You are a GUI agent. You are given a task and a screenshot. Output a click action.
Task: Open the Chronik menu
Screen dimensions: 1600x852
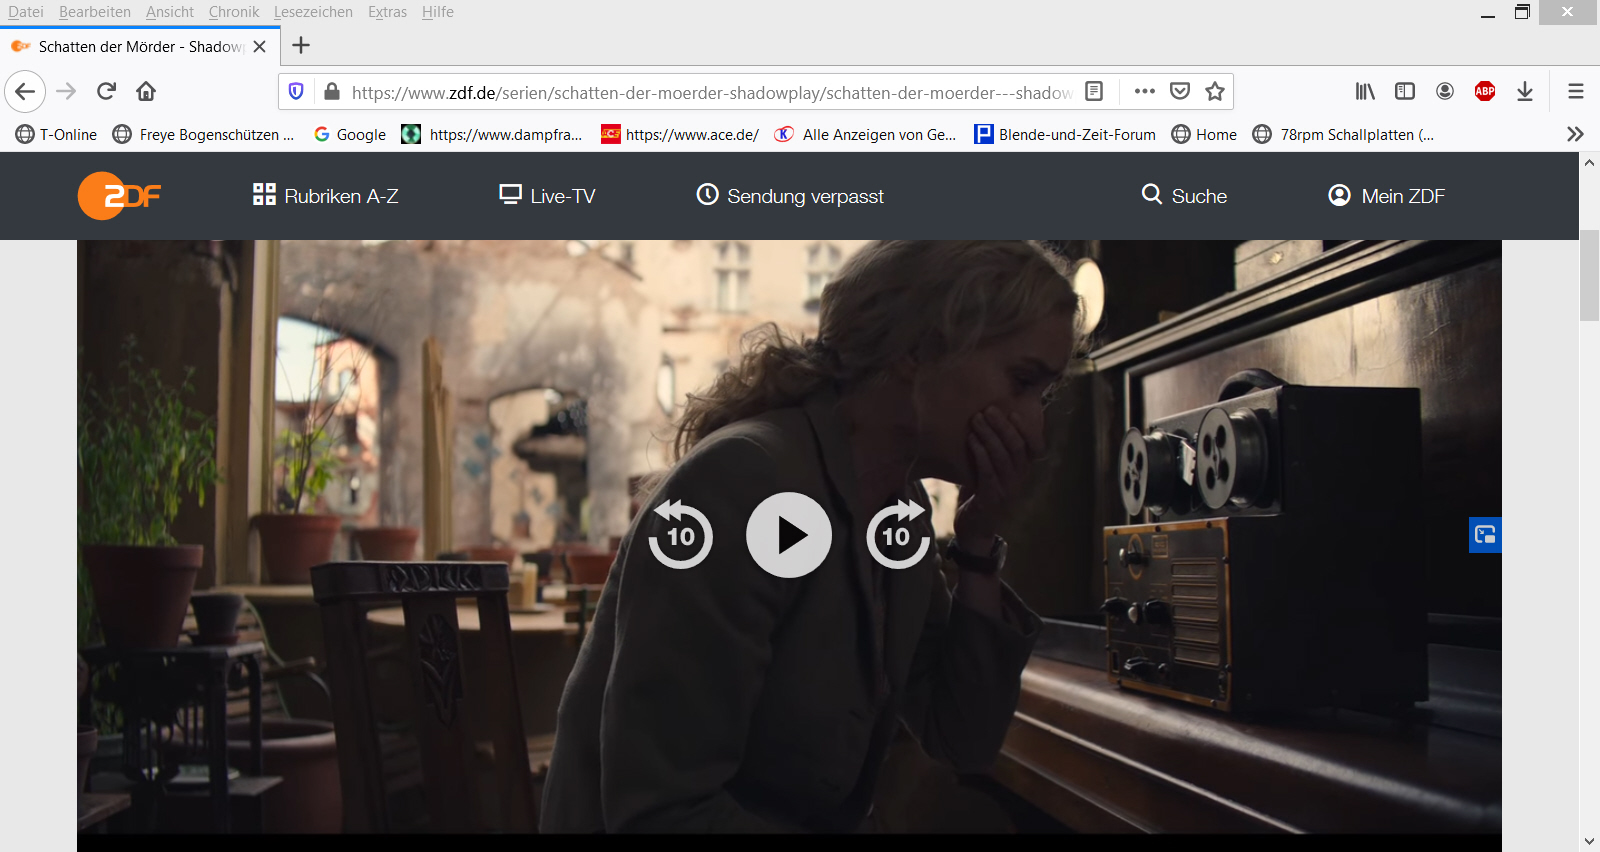click(x=234, y=12)
